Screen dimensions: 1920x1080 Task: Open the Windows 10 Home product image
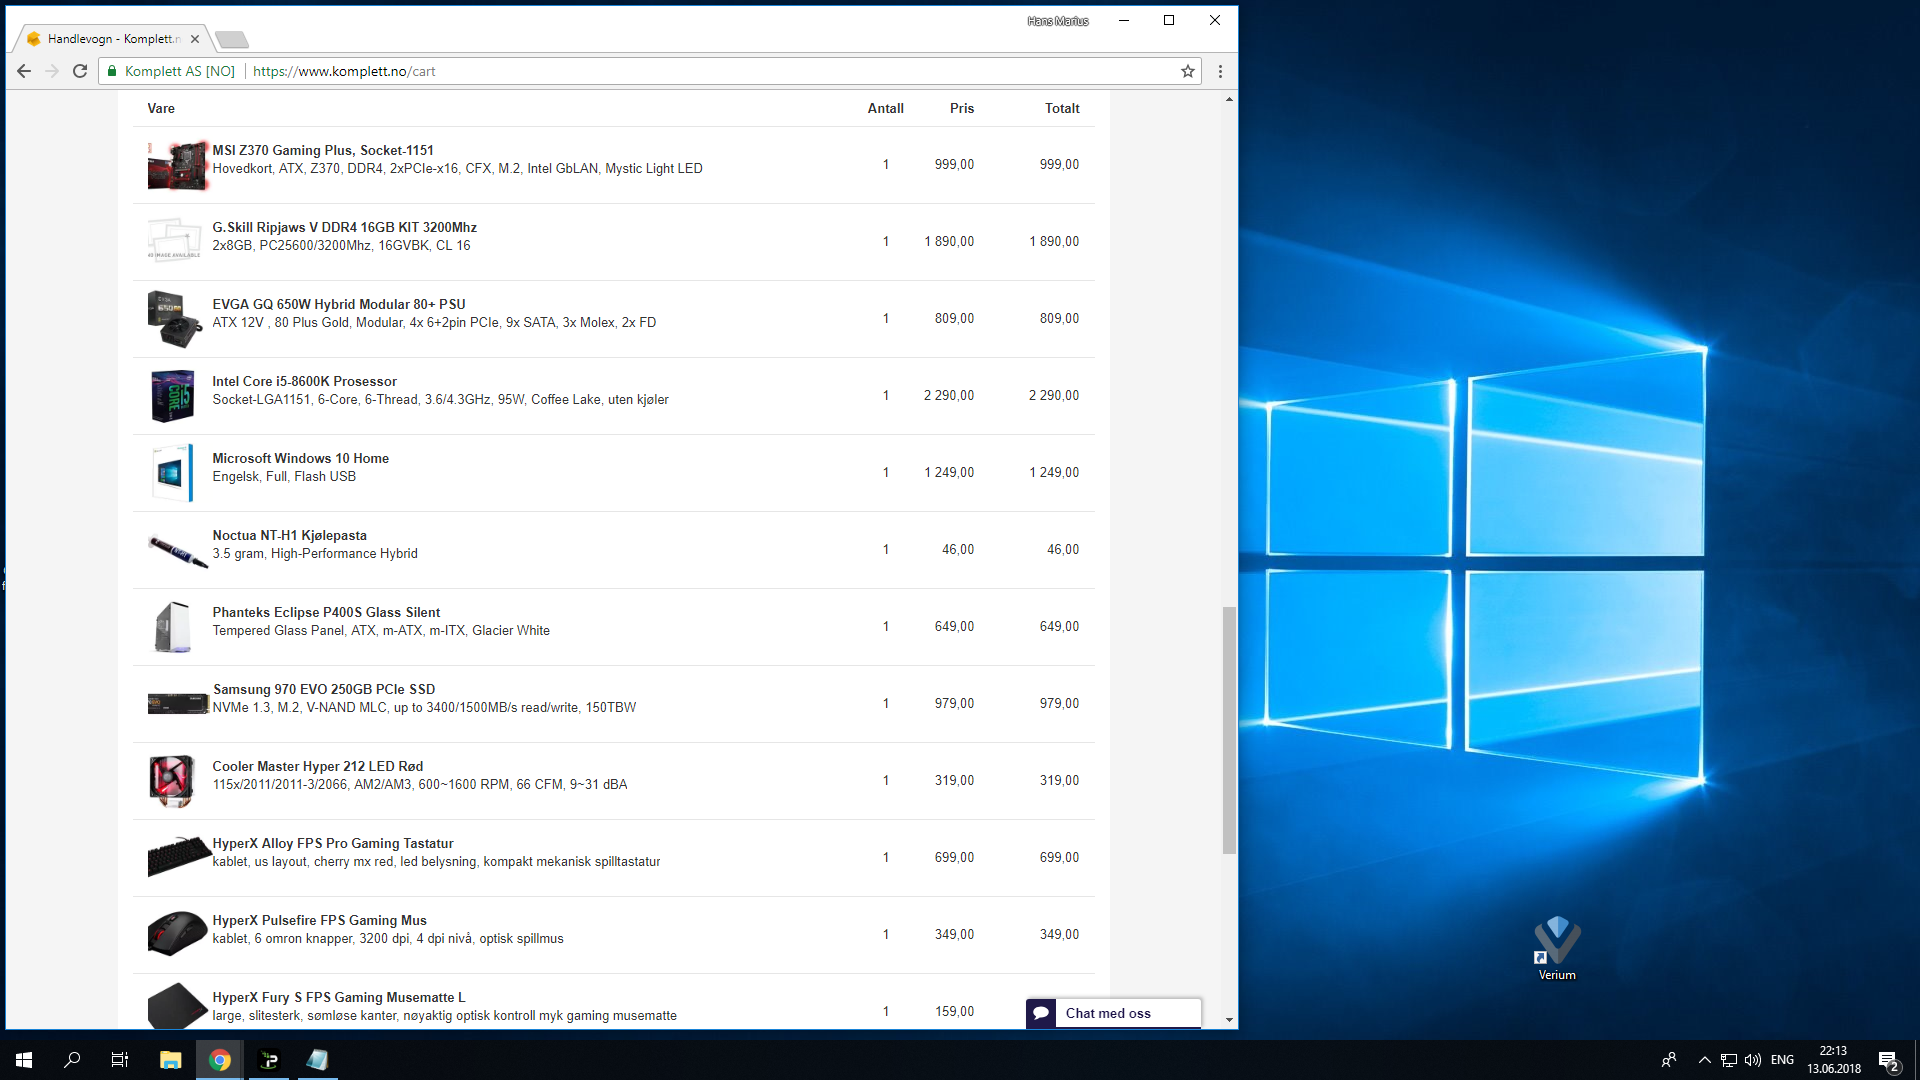click(172, 473)
